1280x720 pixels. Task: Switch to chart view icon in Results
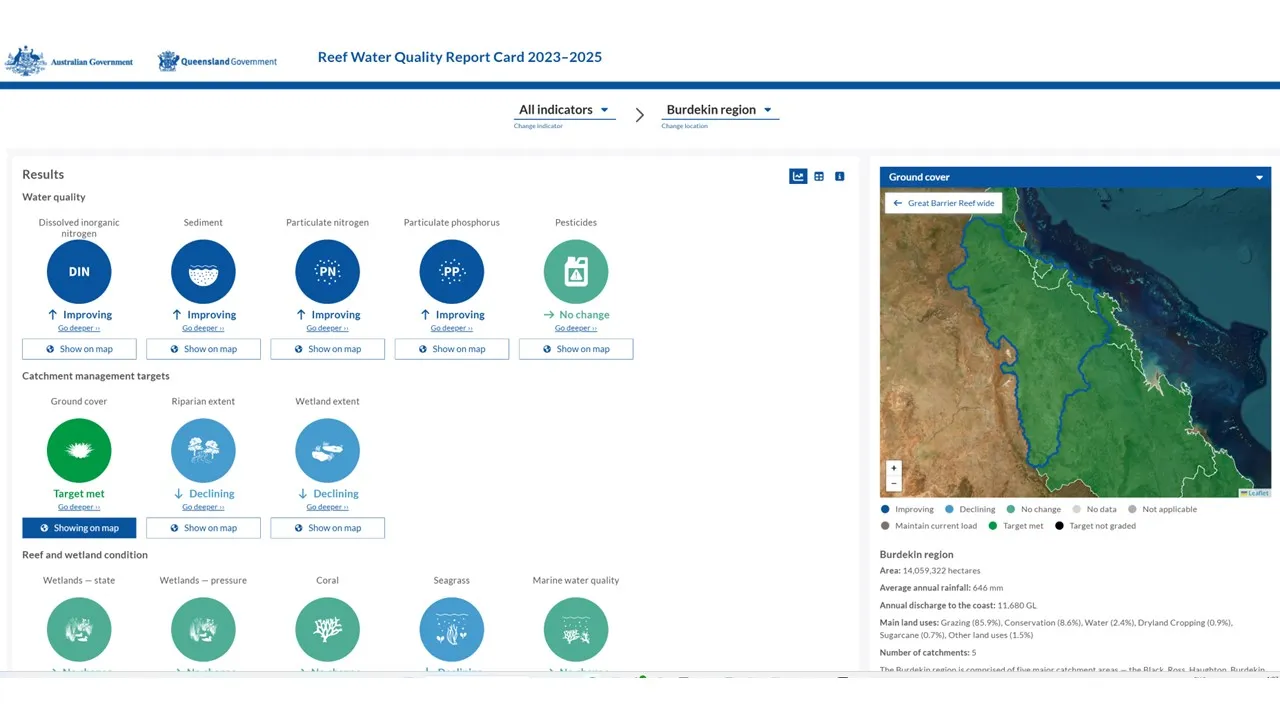point(798,176)
